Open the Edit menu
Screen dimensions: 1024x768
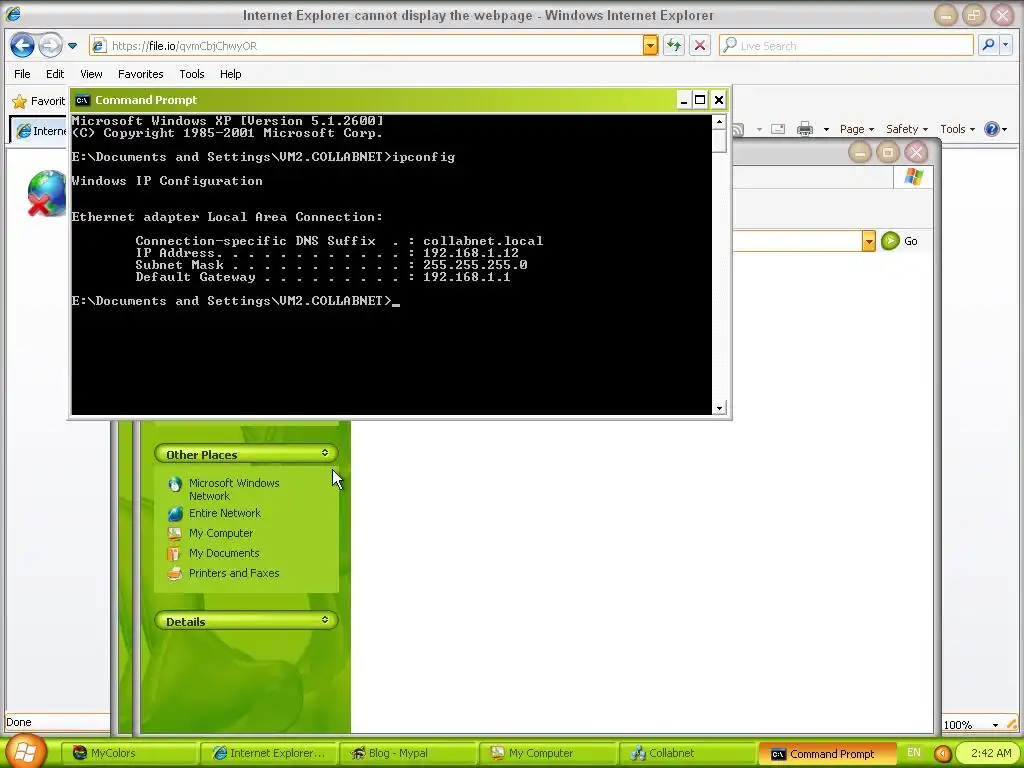(x=55, y=74)
